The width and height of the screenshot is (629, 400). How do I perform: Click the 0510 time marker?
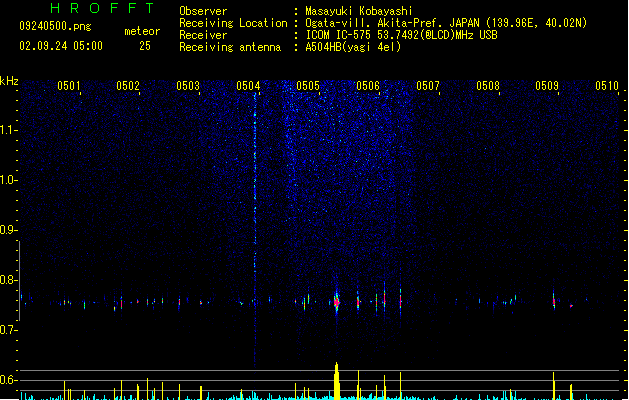[607, 86]
